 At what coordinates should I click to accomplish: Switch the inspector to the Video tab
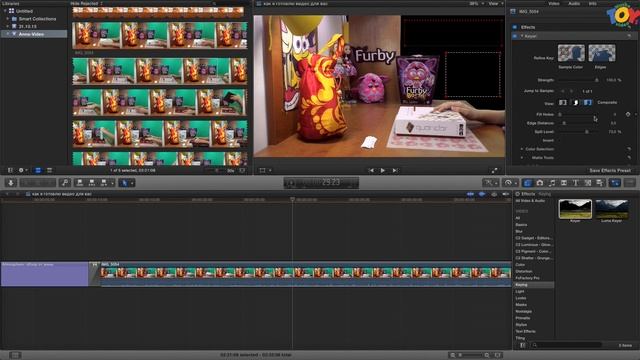coord(554,4)
